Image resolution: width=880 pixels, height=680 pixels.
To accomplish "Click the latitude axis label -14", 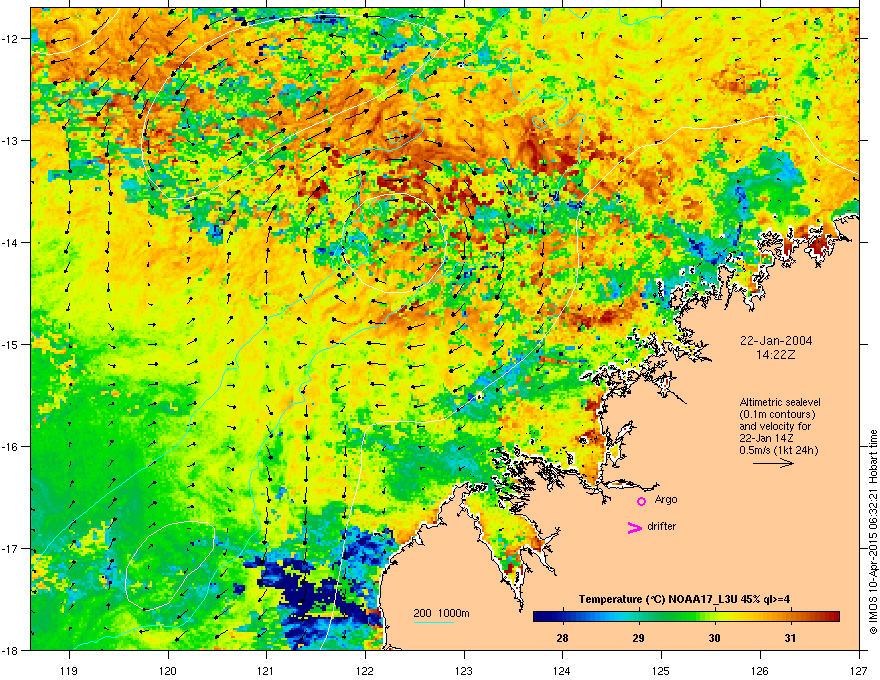I will click(x=11, y=242).
